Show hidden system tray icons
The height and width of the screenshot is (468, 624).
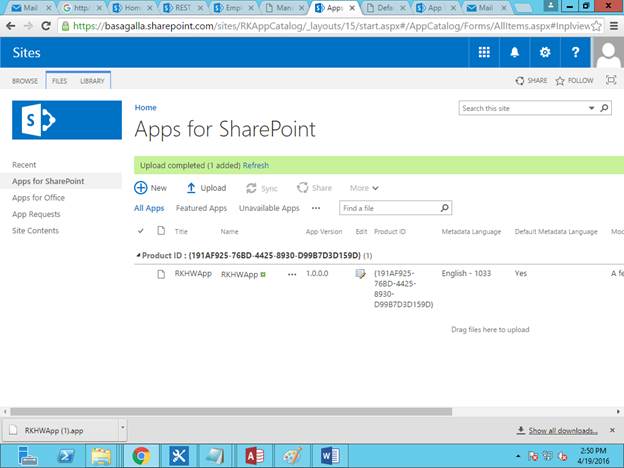(518, 456)
